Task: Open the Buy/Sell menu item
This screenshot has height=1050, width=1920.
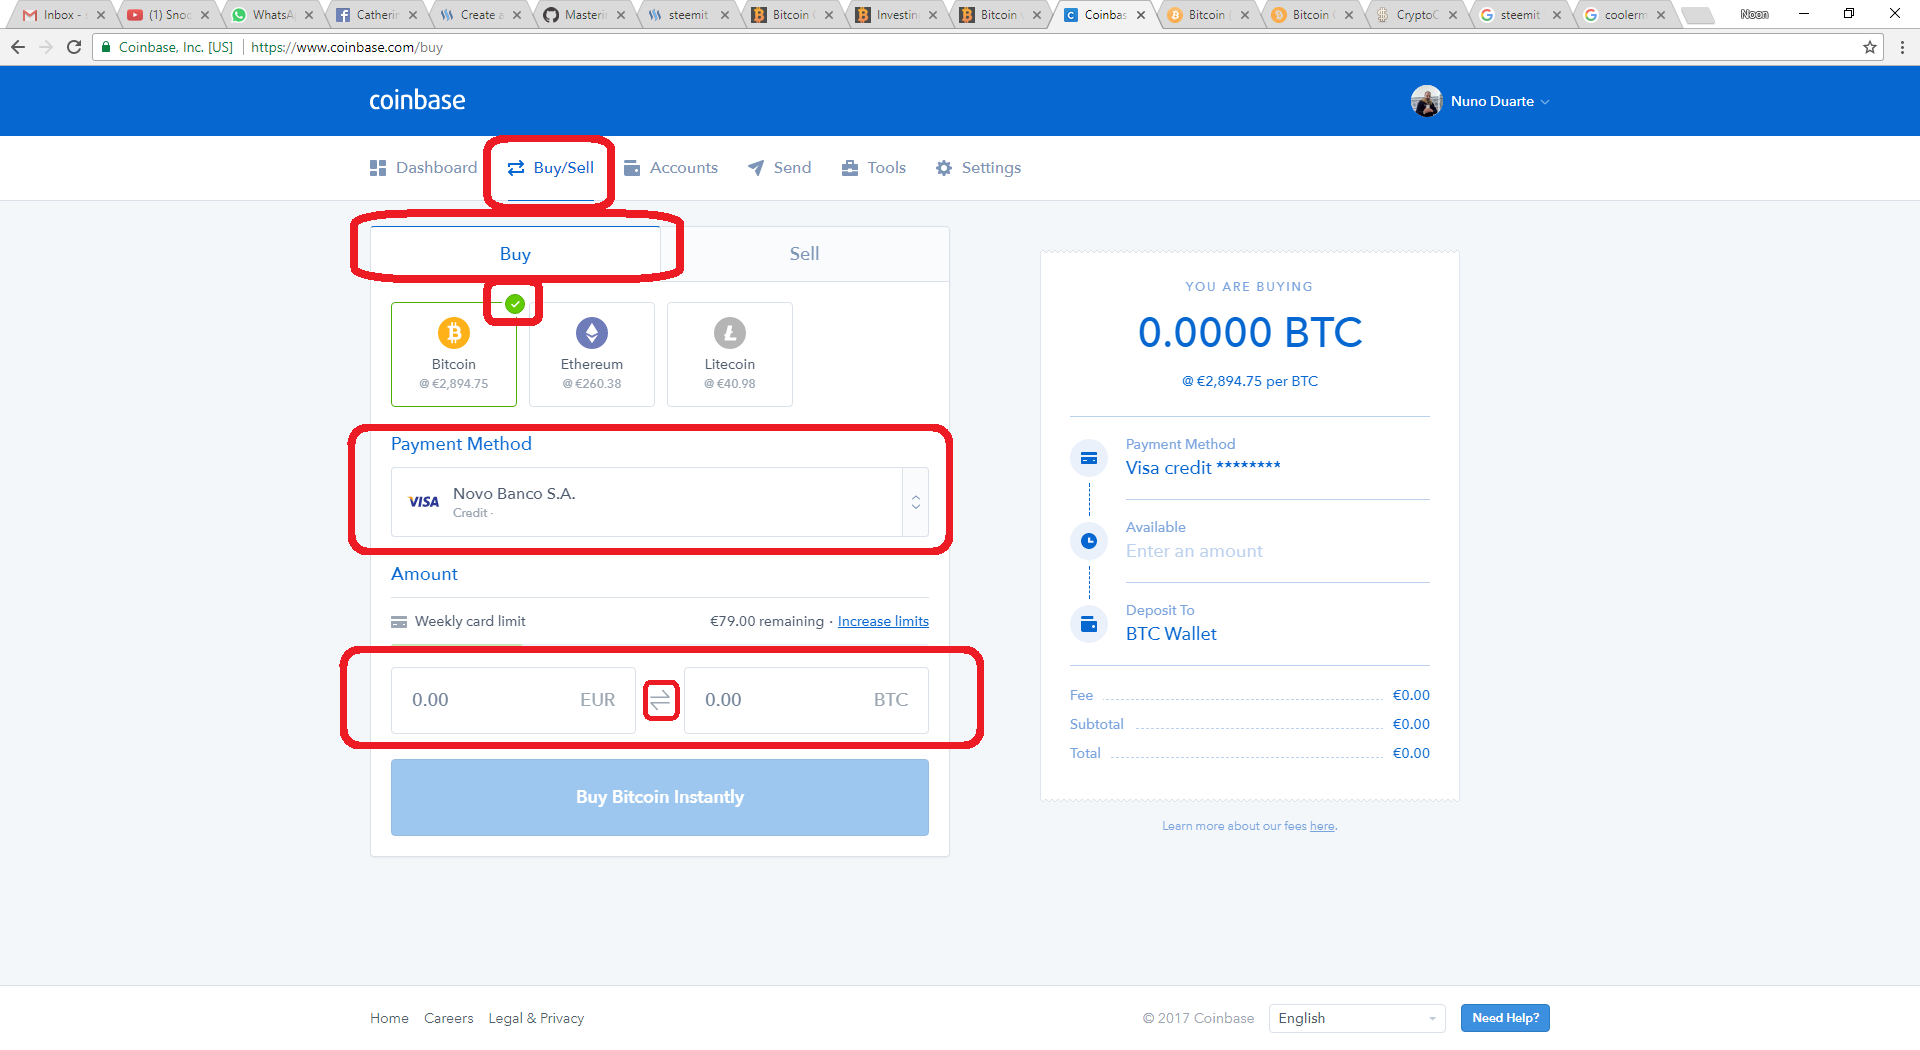Action: (x=551, y=168)
